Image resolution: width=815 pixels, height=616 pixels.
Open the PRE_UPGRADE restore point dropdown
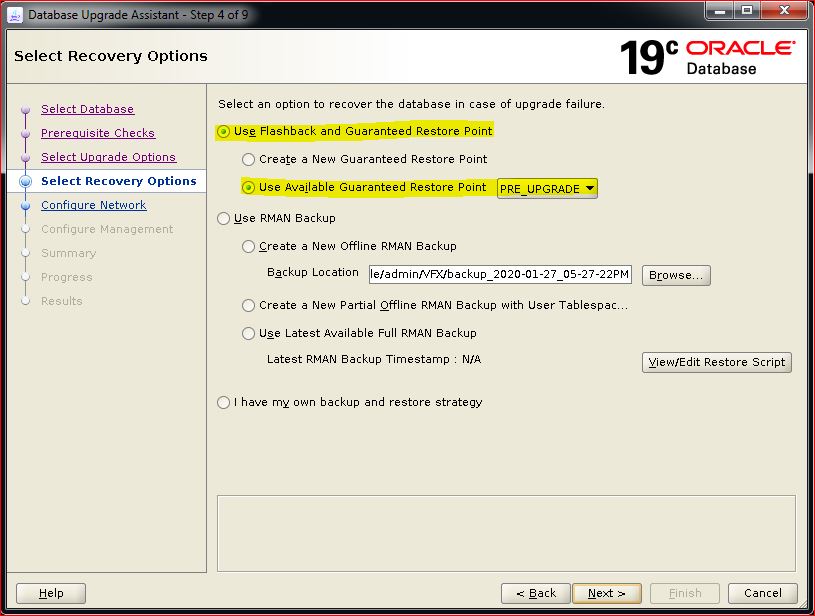pos(547,188)
